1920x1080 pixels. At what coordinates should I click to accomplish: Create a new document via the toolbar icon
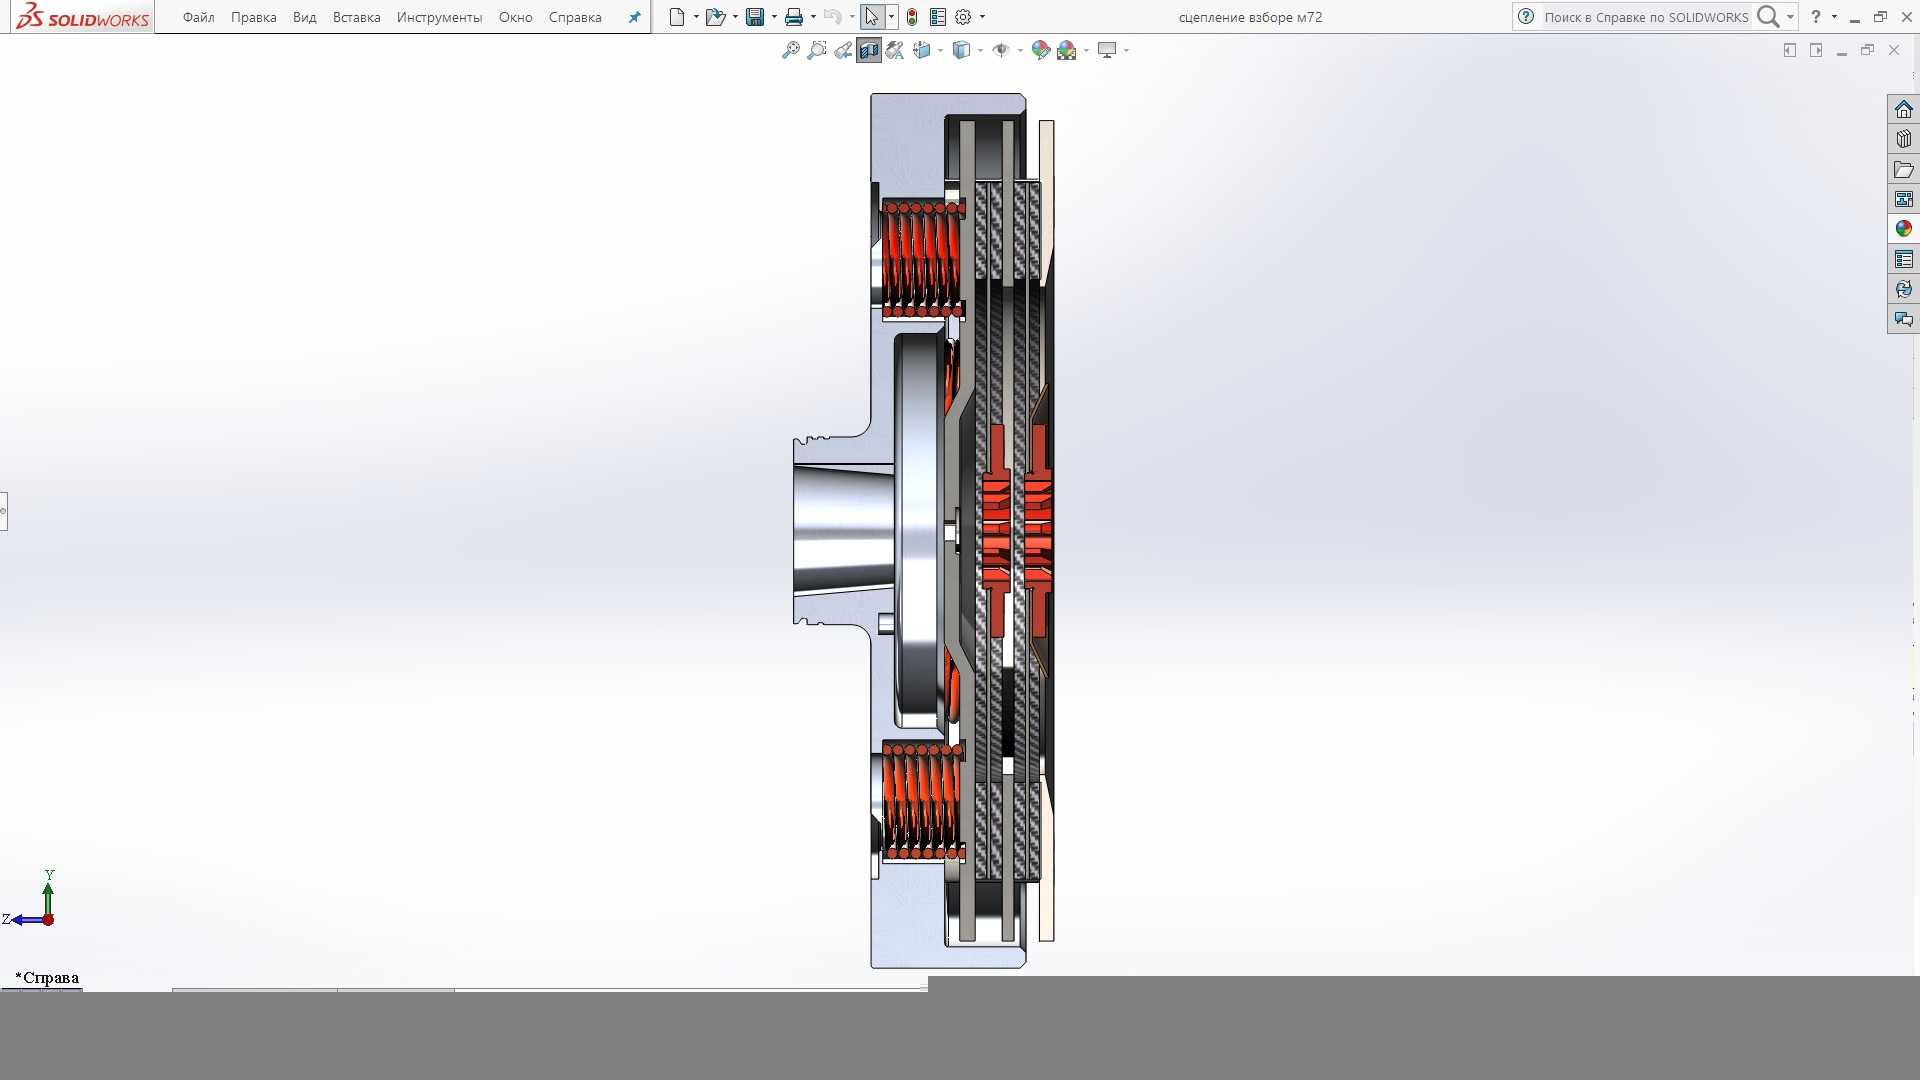point(677,17)
